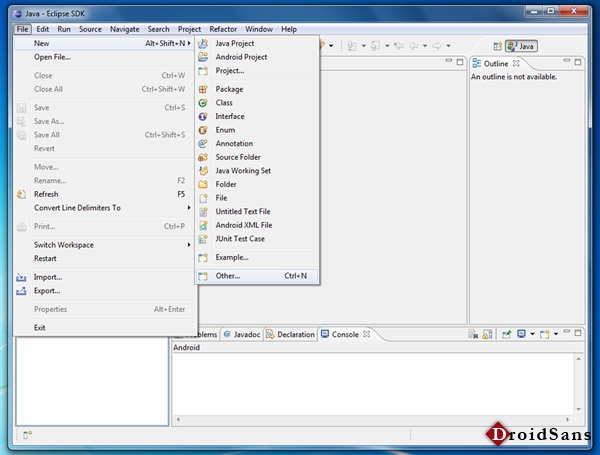Image resolution: width=600 pixels, height=455 pixels.
Task: Choose Open File... from File menu
Action: [x=104, y=57]
